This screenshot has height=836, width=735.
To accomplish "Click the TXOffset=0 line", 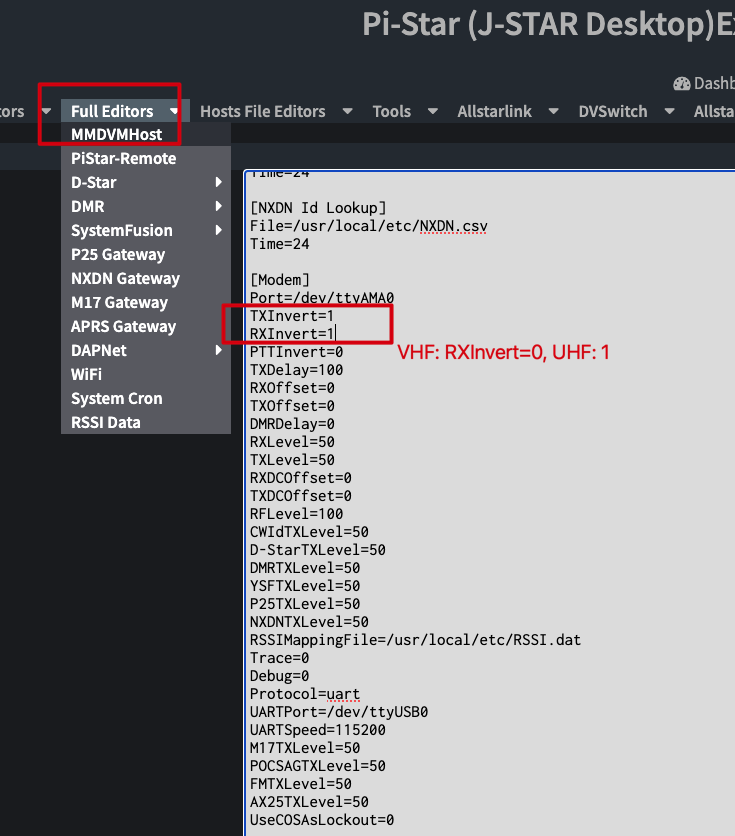I will click(292, 406).
